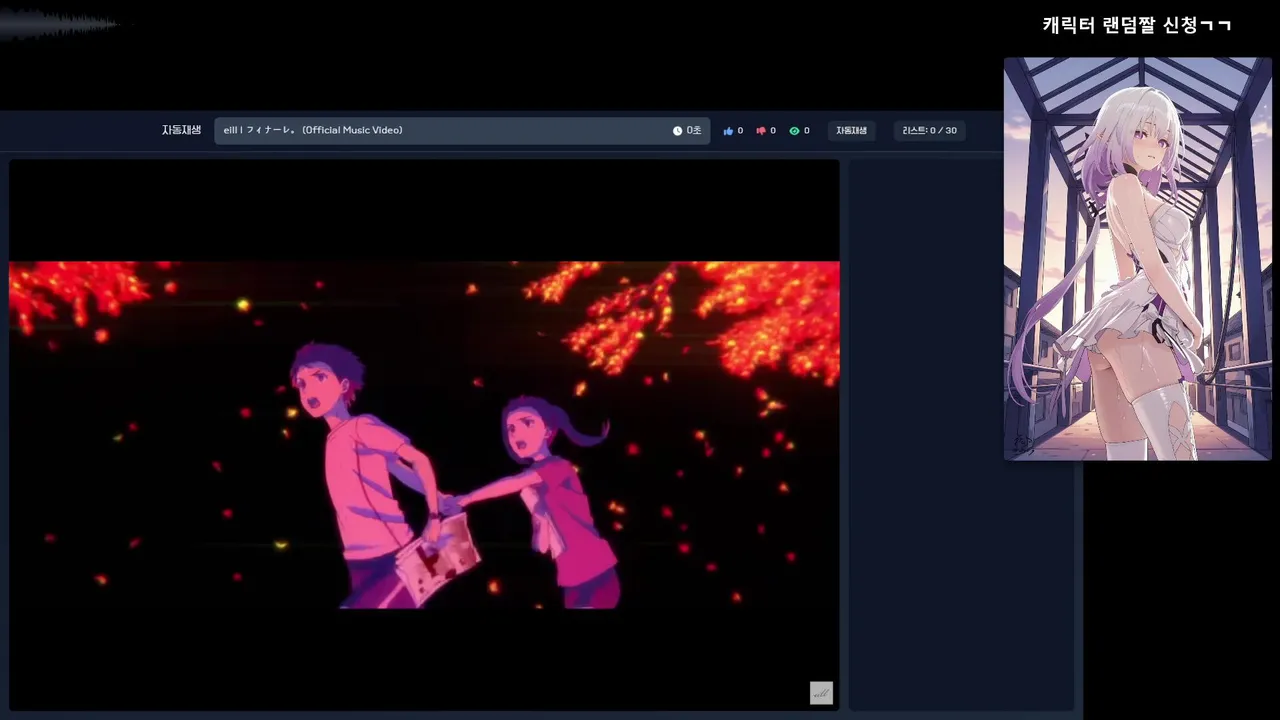Click the 캐릭터 랜덤짤 신청ㄱㄱ caption text
1280x720 pixels.
point(1137,25)
